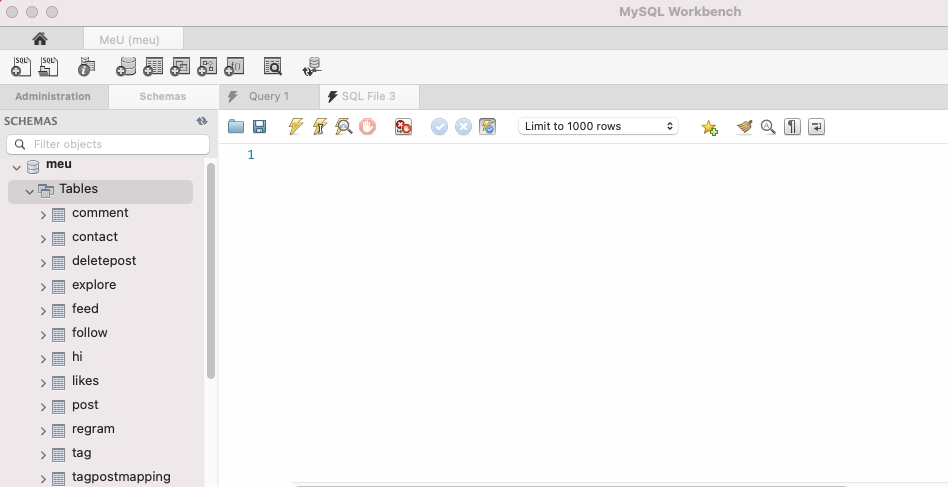Open SQL script file in new tab
Viewport: 948px width, 487px height.
tap(48, 66)
